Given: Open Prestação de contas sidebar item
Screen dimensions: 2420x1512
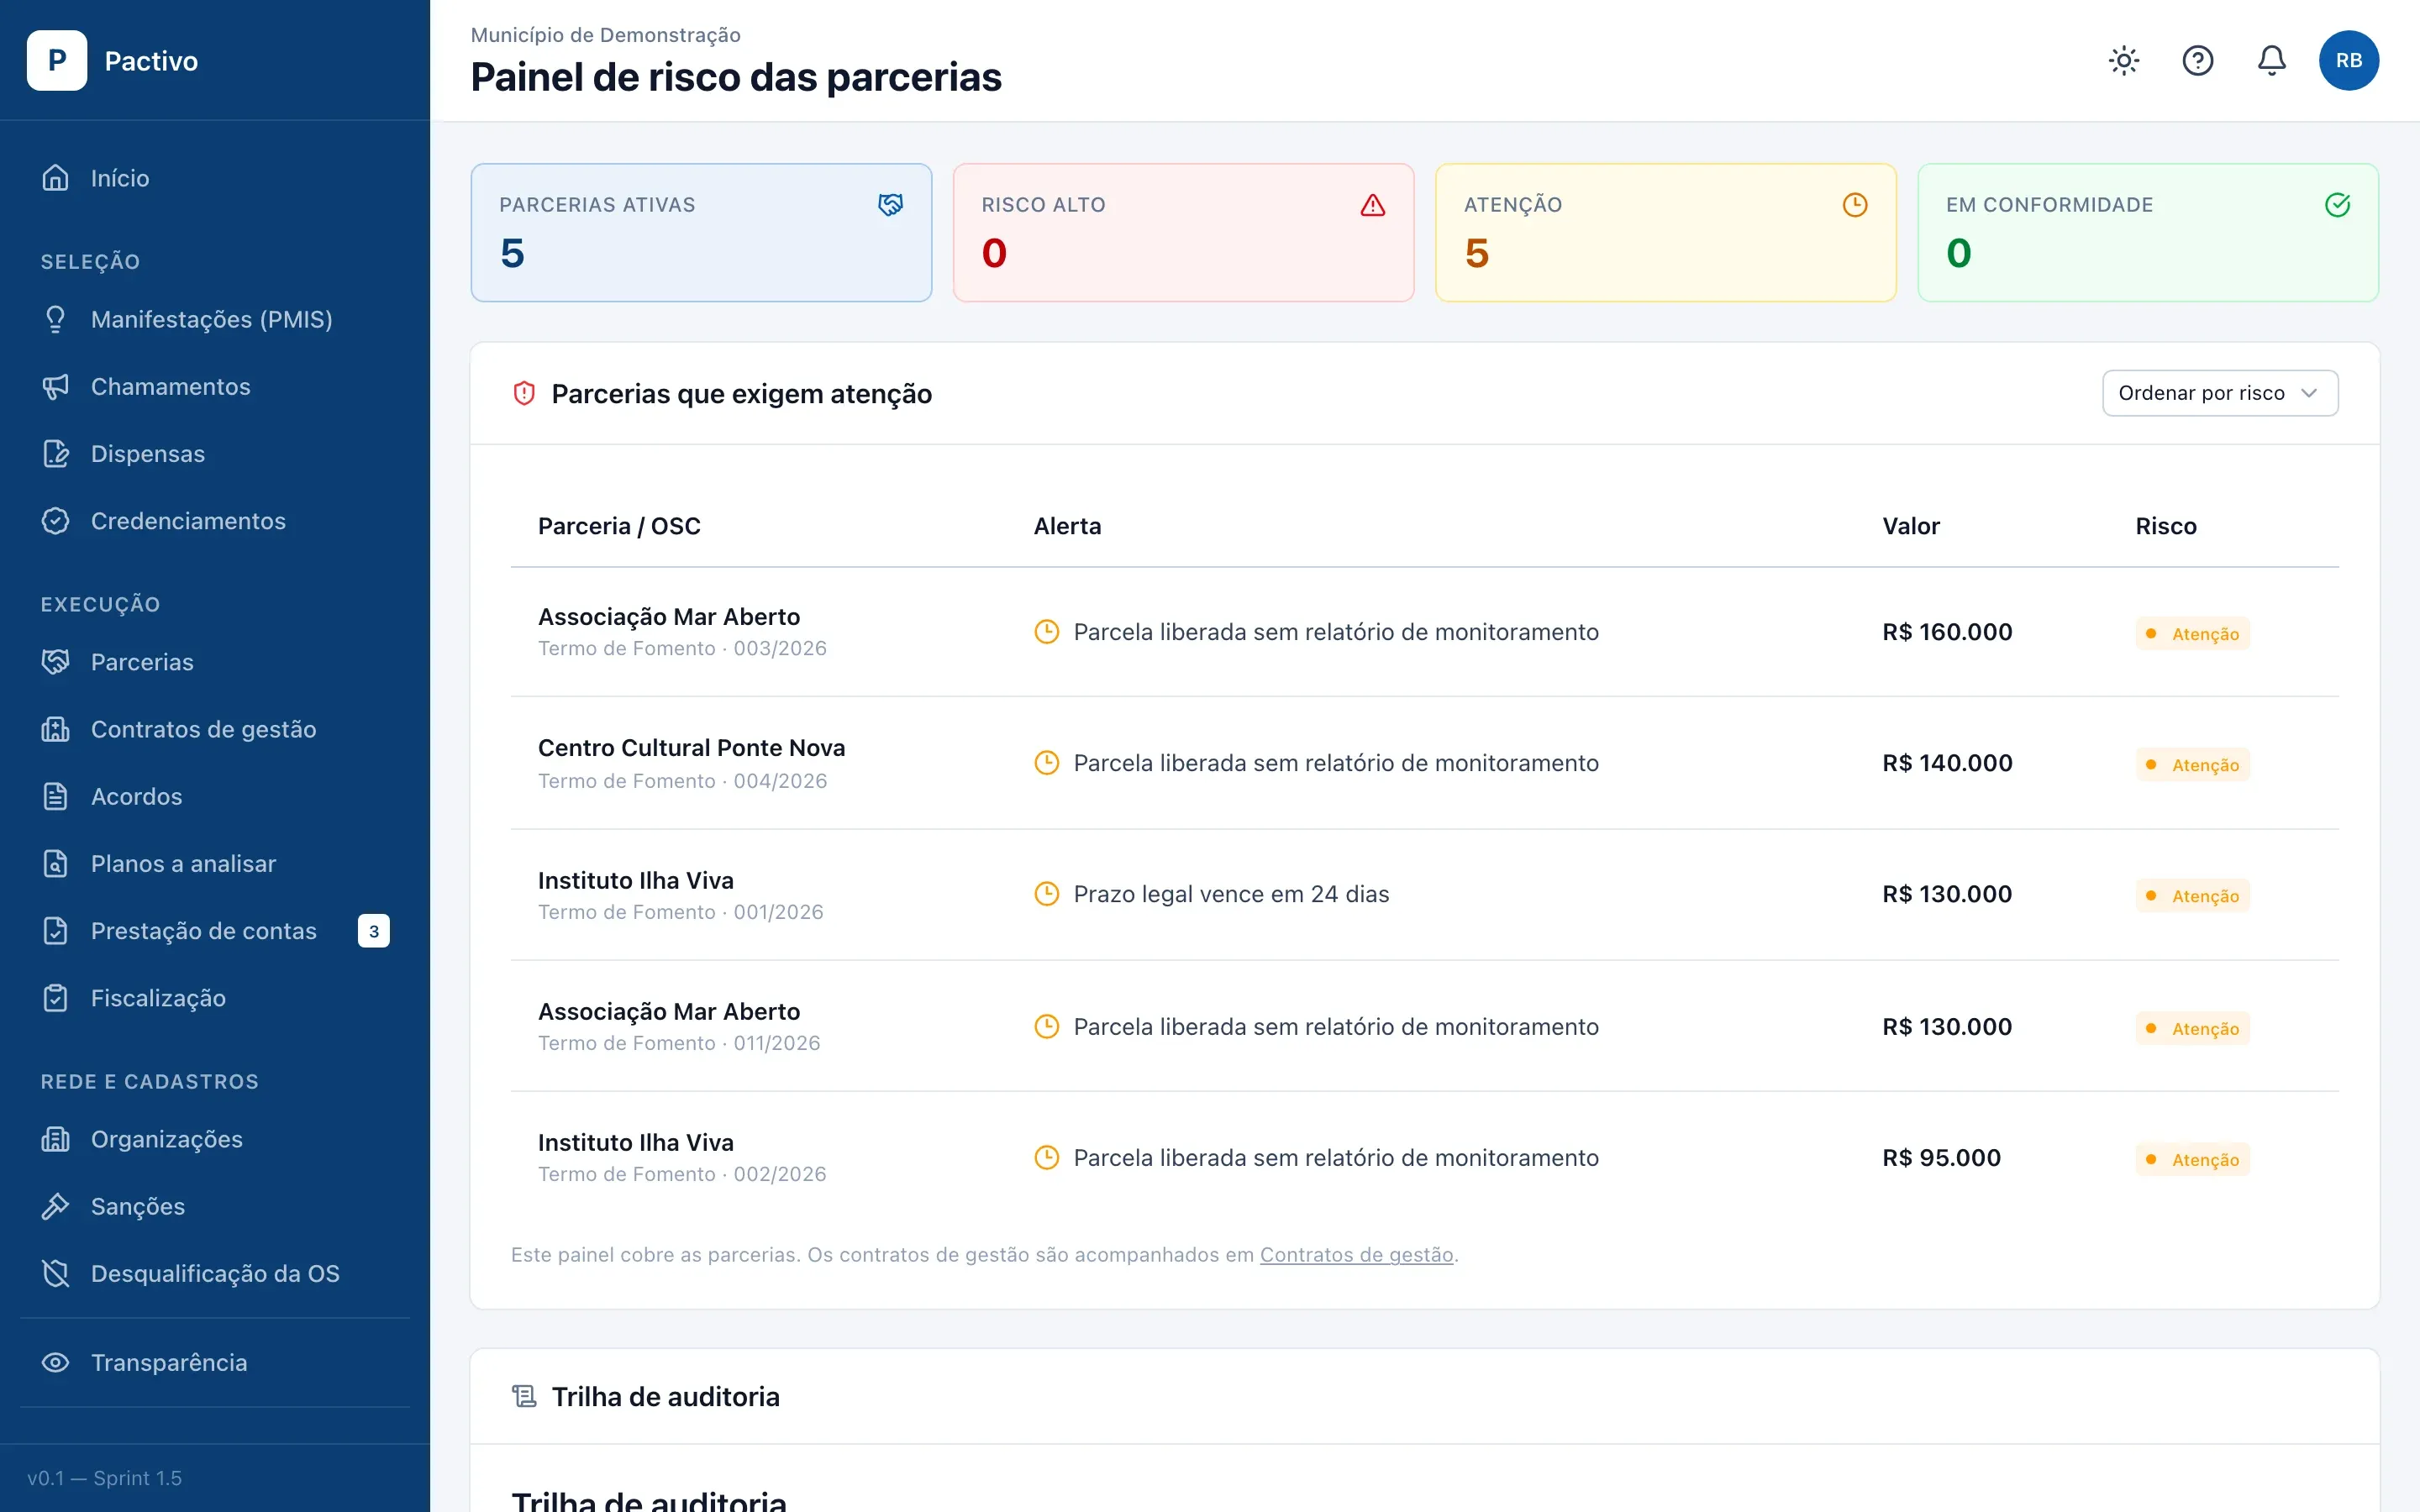Looking at the screenshot, I should pos(215,931).
